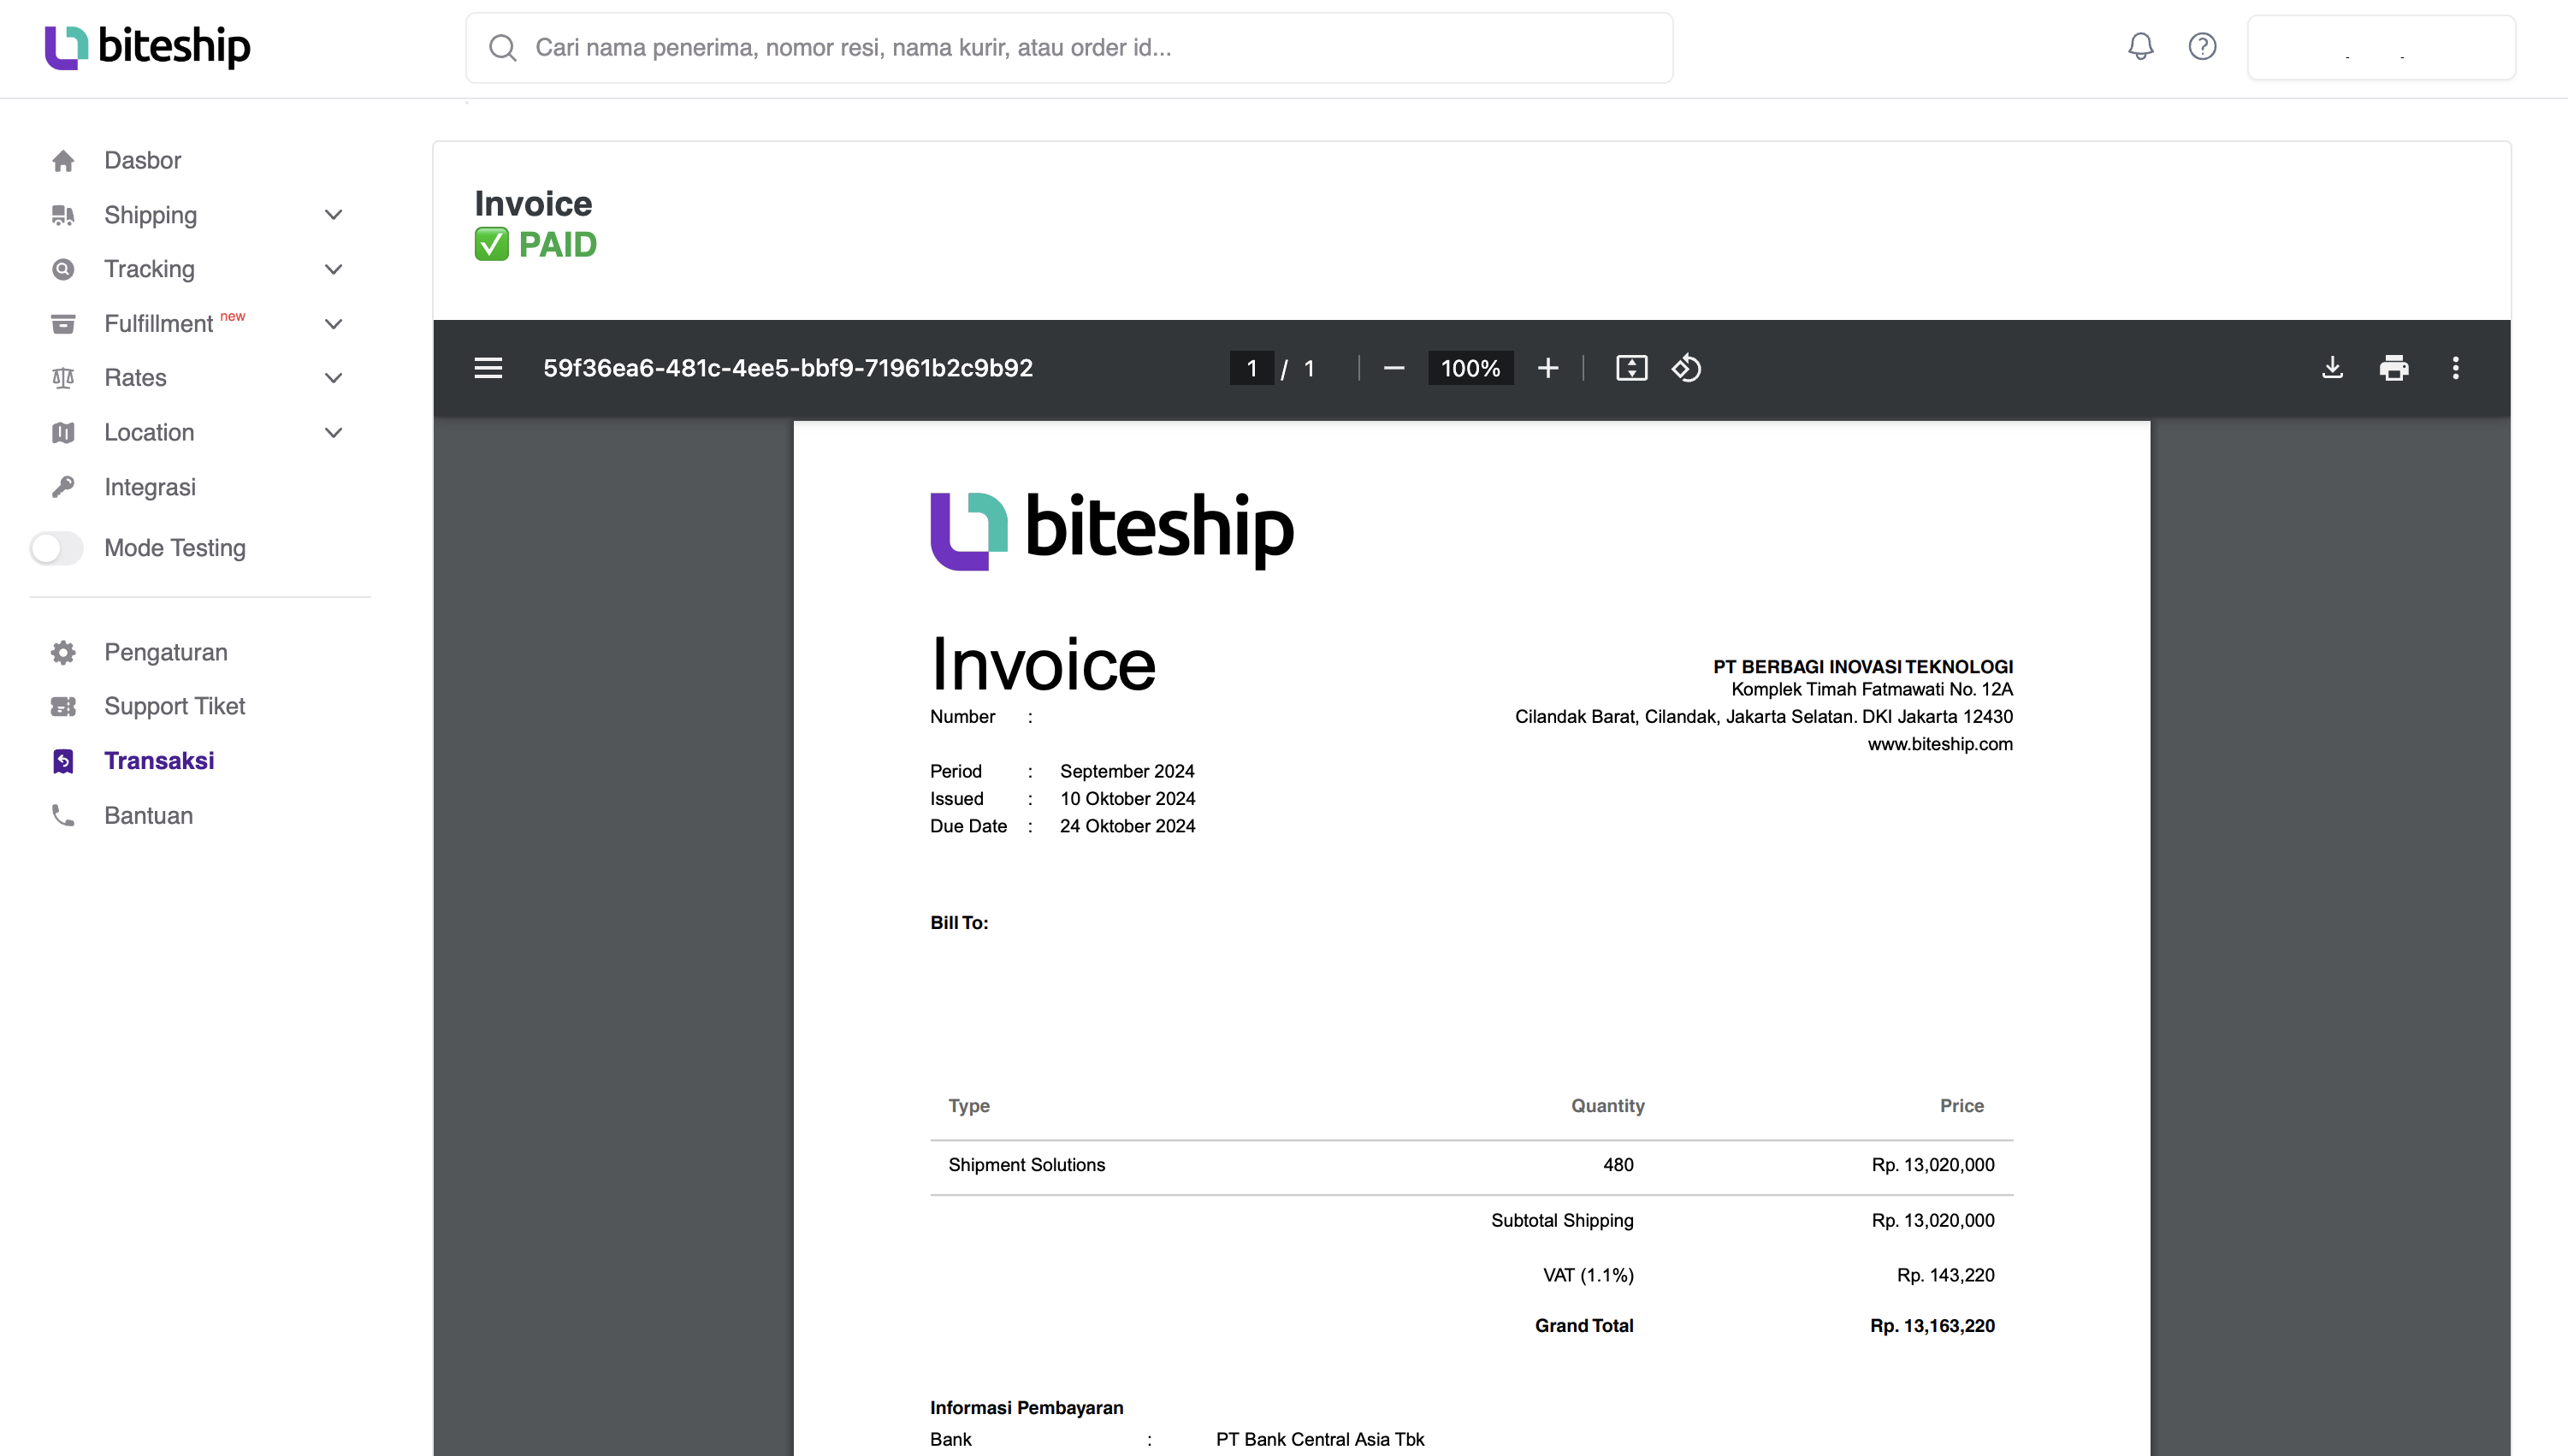Click the Rates scale icon

tap(63, 378)
